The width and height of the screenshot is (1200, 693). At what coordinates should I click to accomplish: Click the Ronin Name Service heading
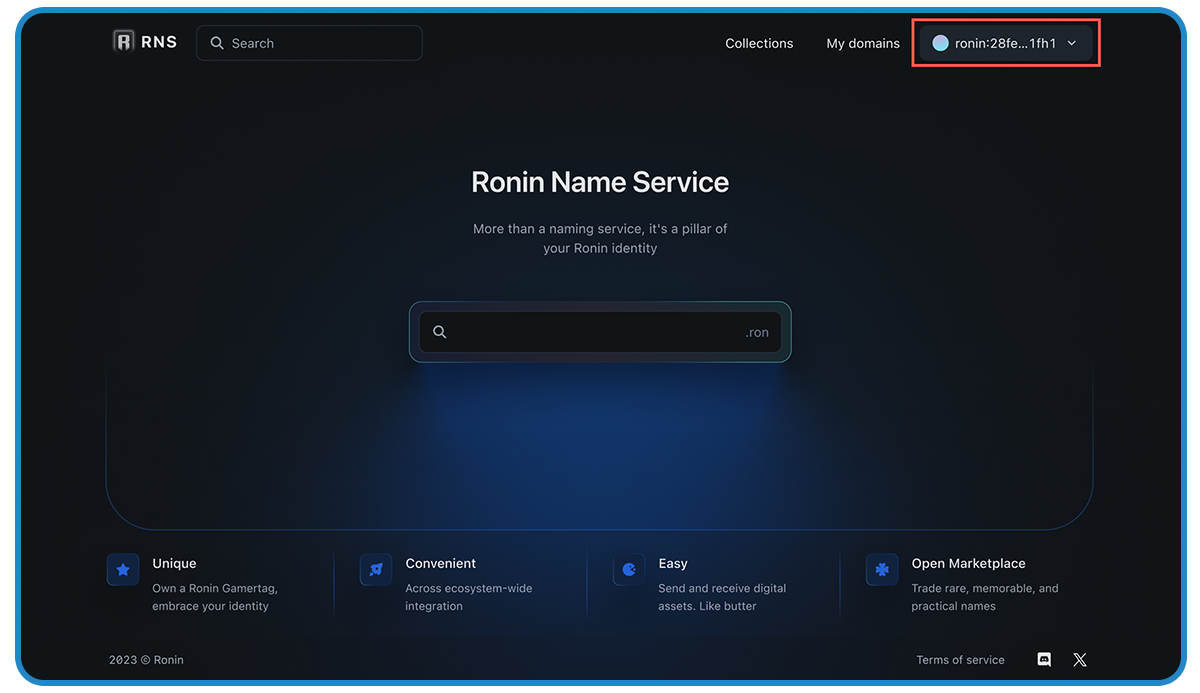(600, 182)
